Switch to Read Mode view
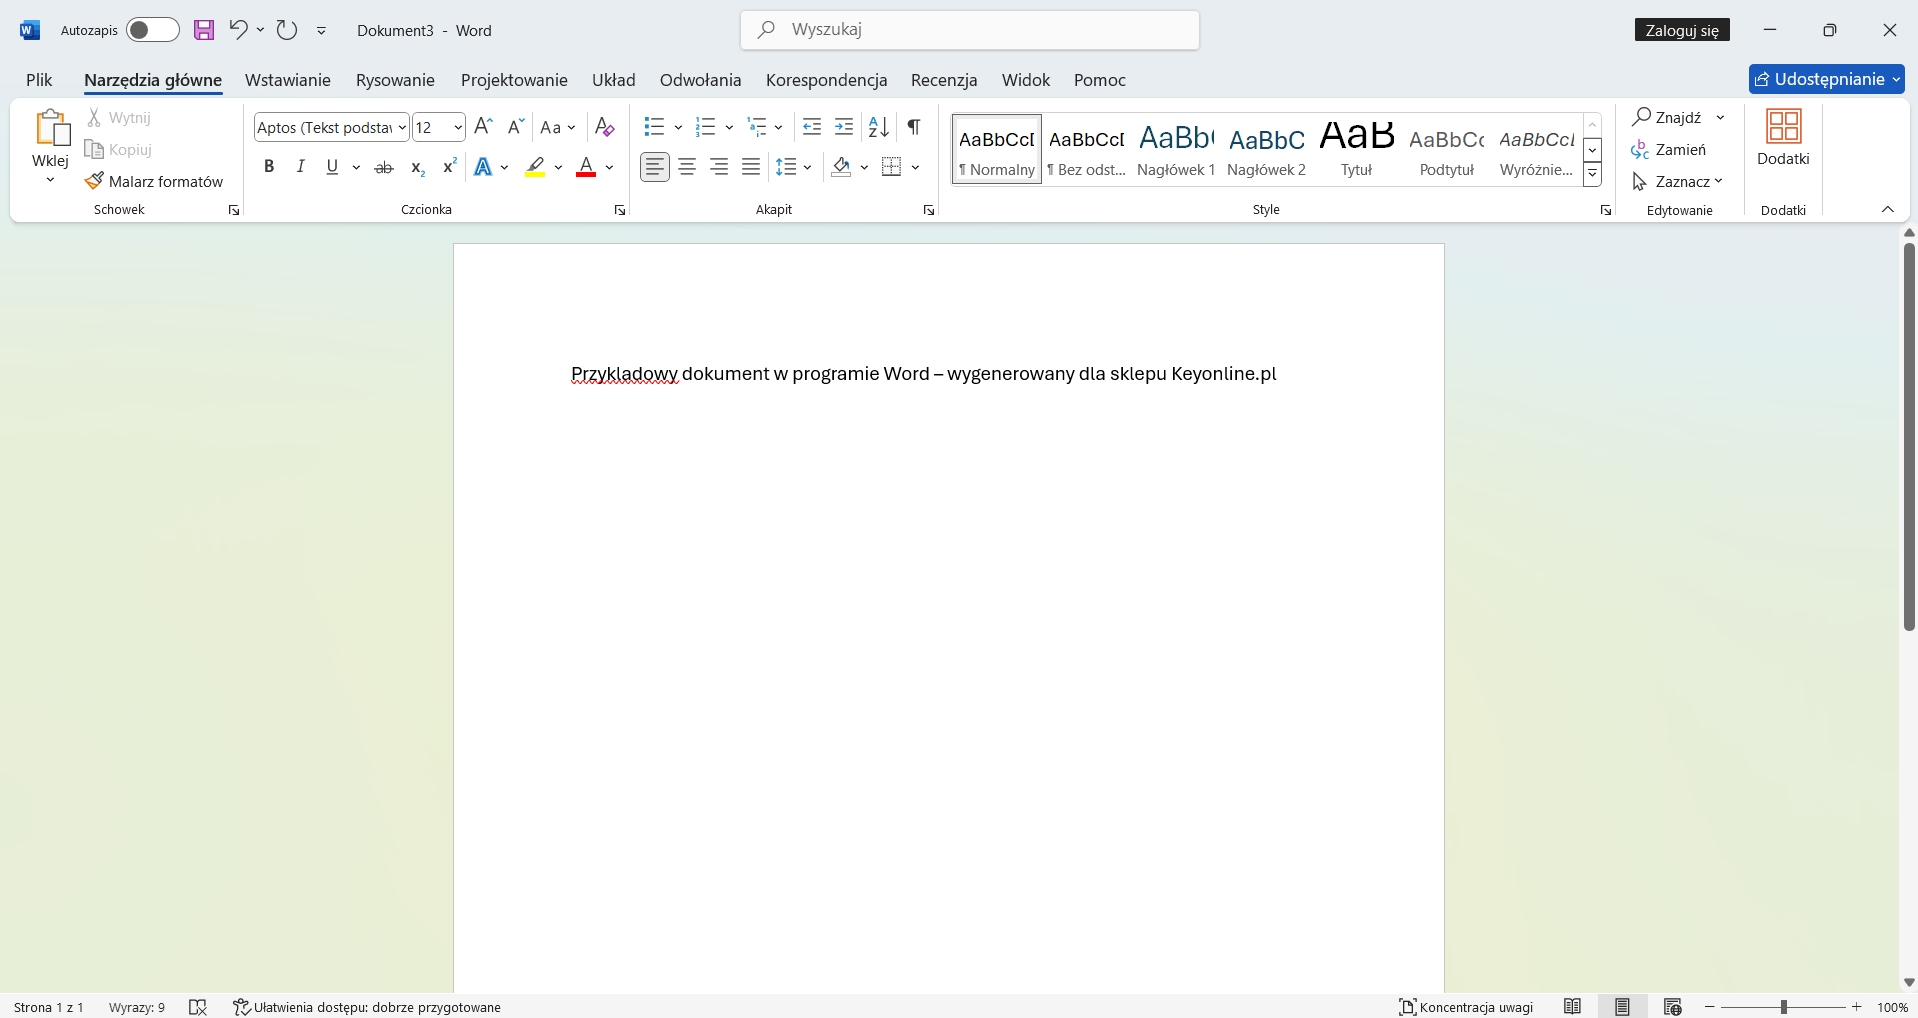This screenshot has width=1918, height=1018. [x=1572, y=1007]
